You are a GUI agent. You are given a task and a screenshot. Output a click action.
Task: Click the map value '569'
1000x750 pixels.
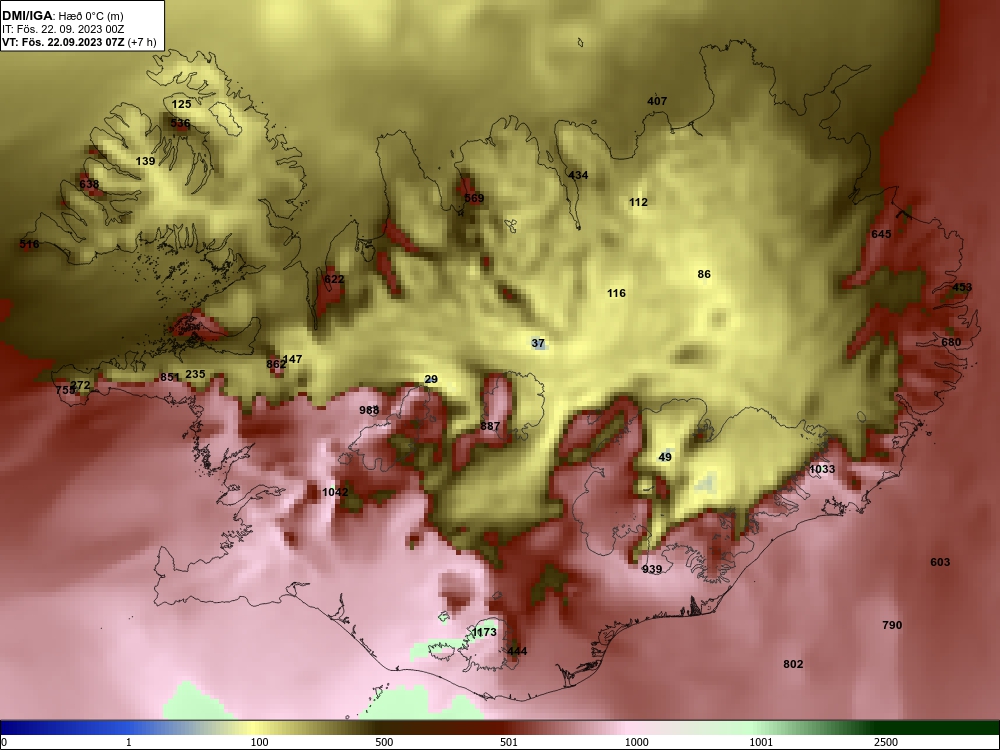click(474, 198)
